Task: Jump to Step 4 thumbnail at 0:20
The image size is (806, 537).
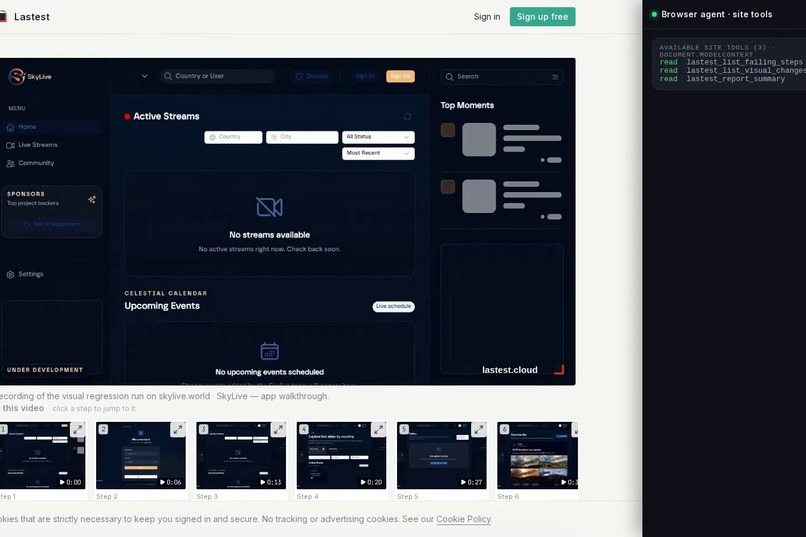Action: pyautogui.click(x=341, y=455)
